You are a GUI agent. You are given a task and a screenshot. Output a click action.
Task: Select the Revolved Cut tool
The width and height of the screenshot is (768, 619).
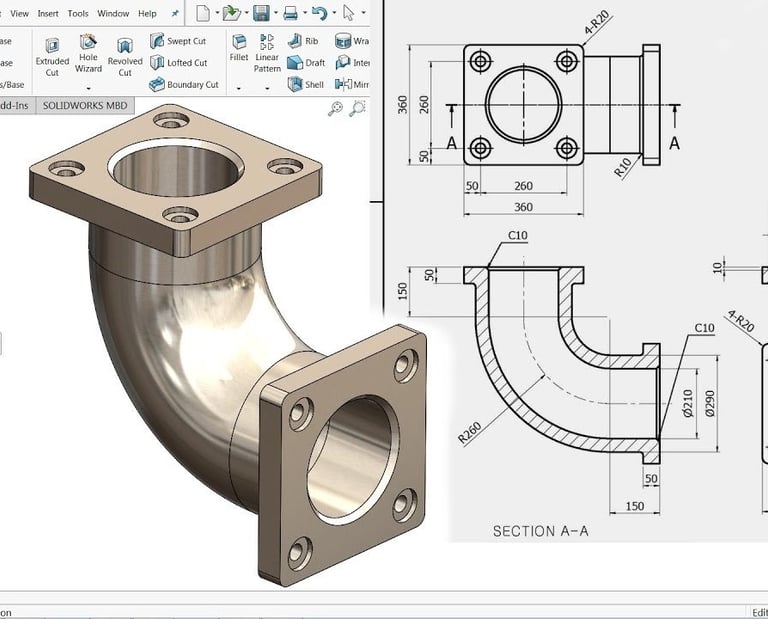pyautogui.click(x=125, y=57)
